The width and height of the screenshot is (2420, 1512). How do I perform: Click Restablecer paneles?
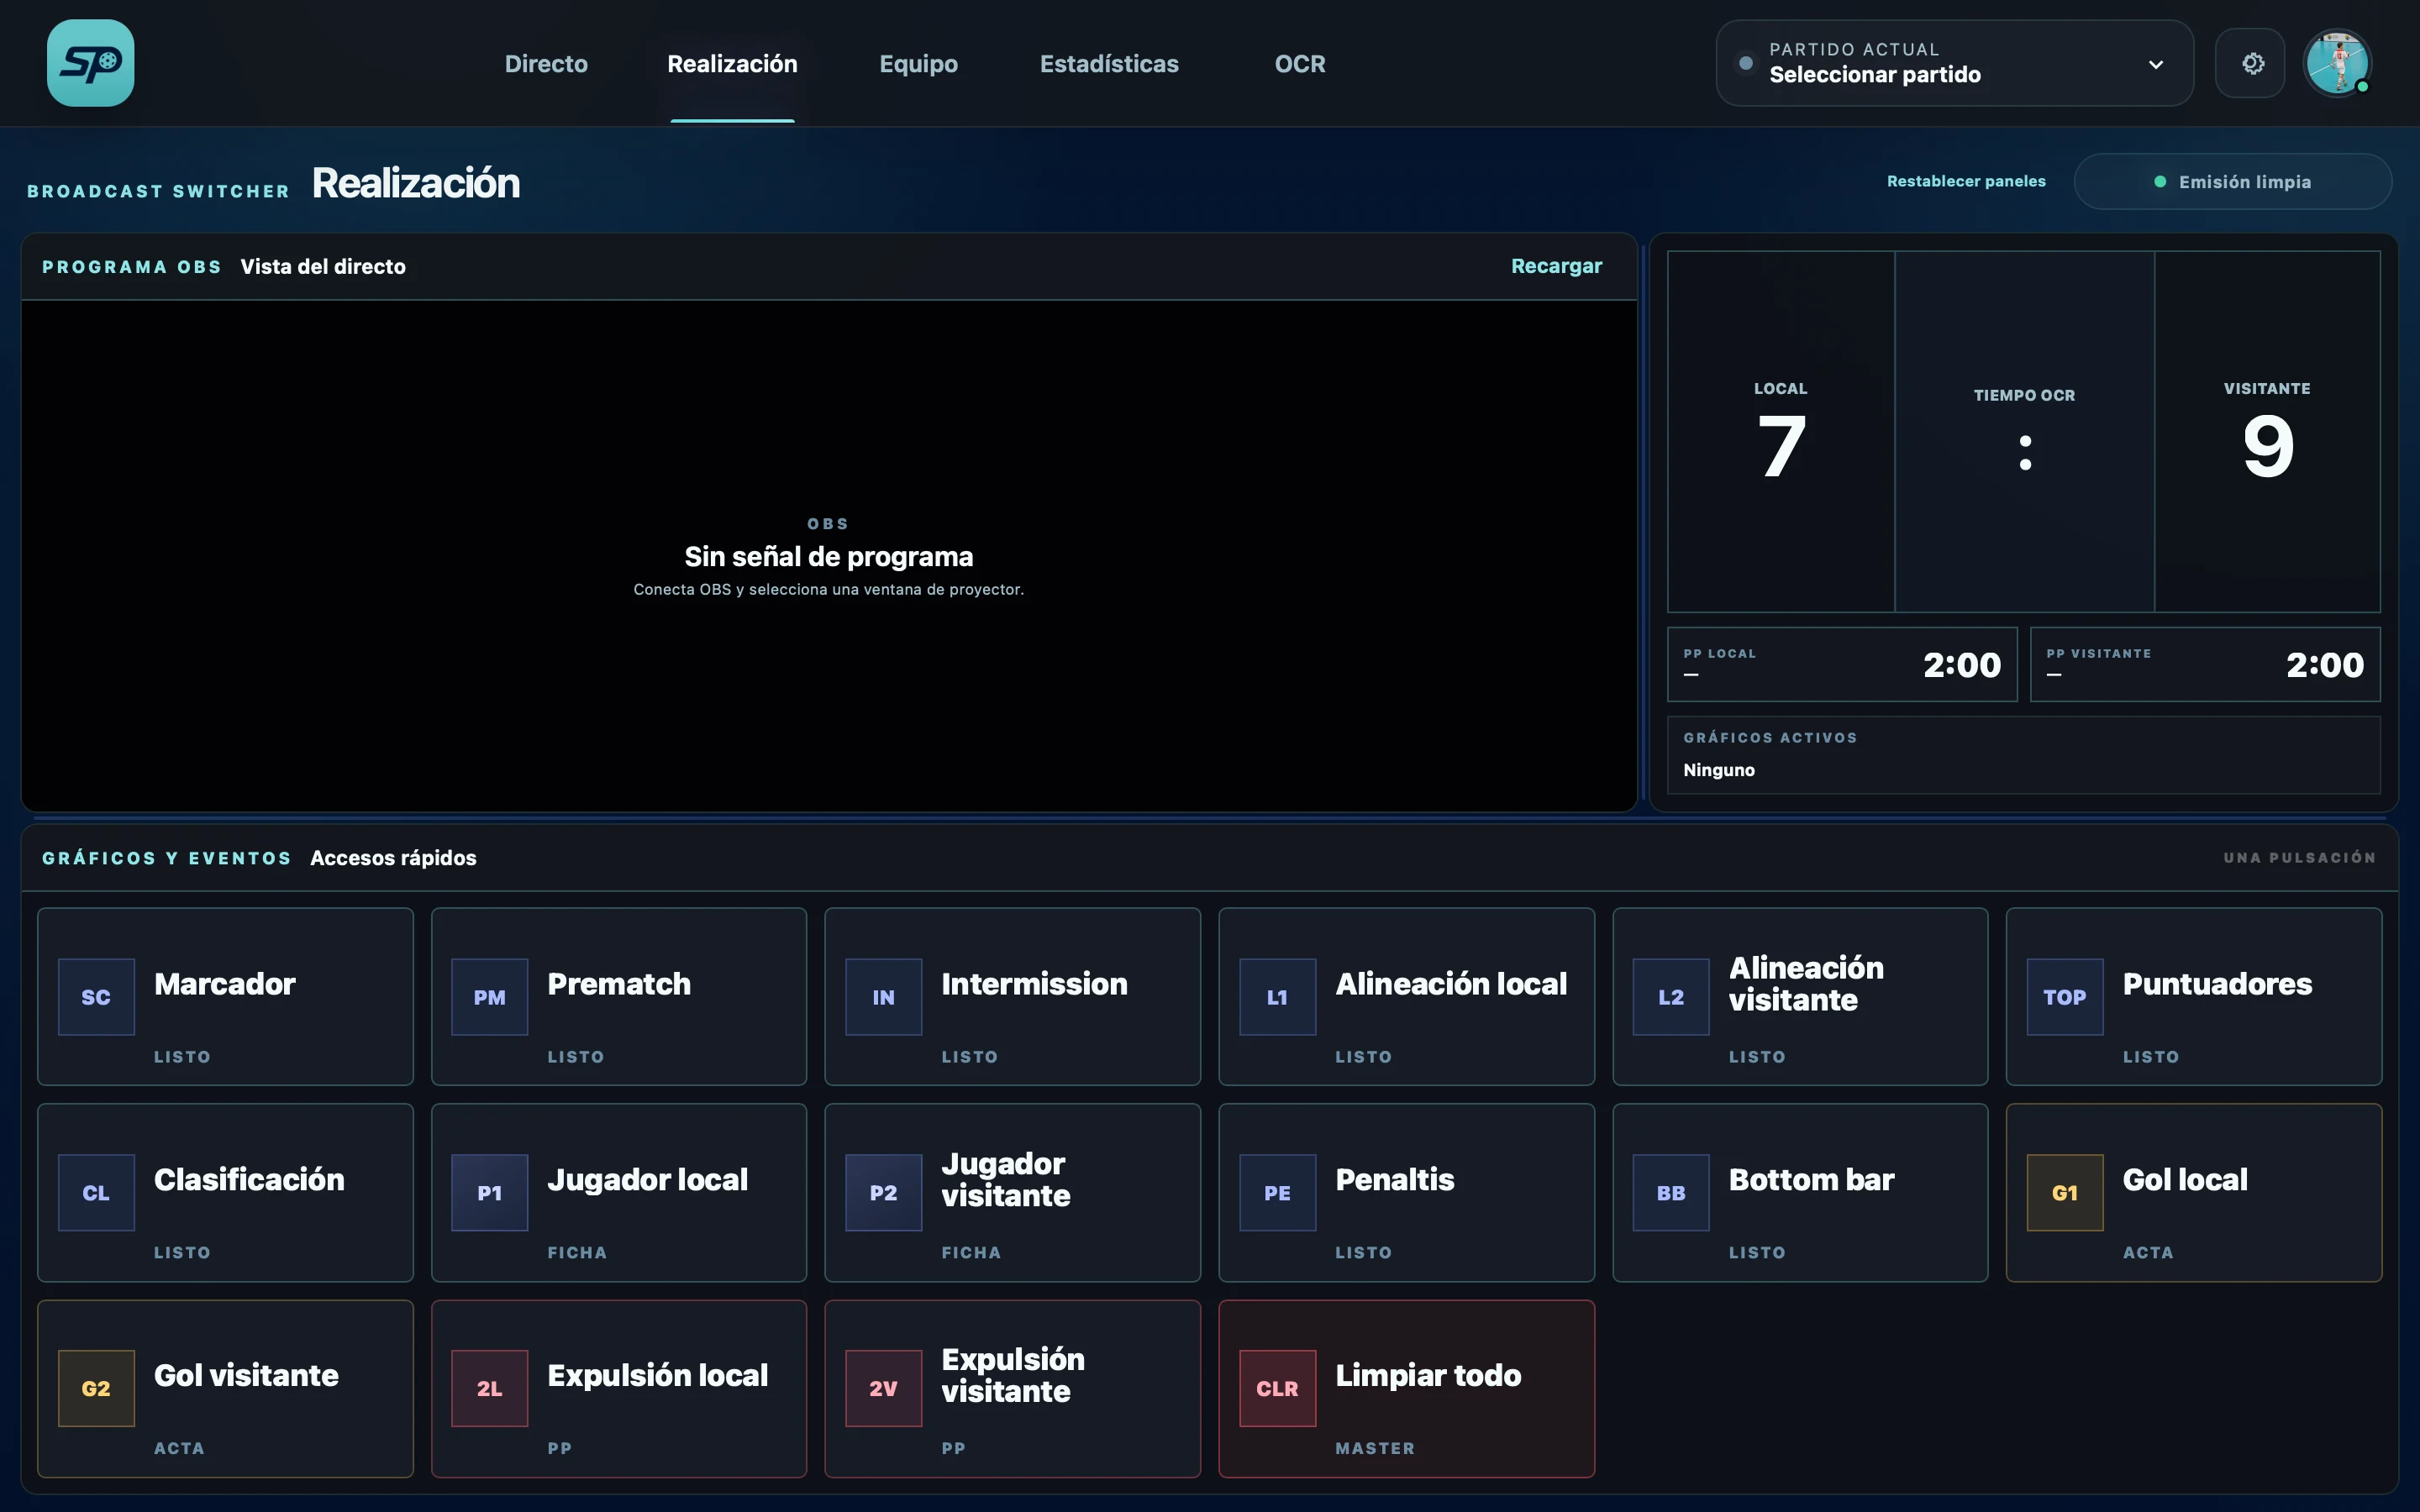click(x=1966, y=181)
